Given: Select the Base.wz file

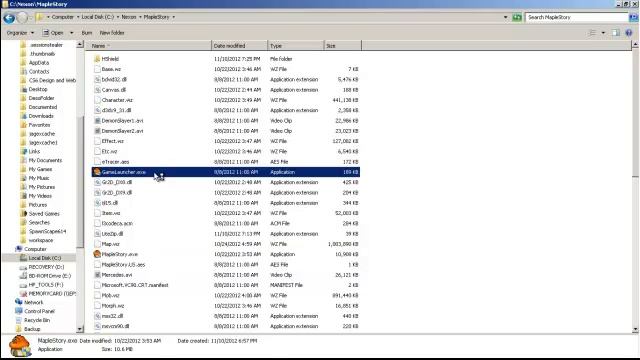Looking at the screenshot, I should (x=111, y=69).
